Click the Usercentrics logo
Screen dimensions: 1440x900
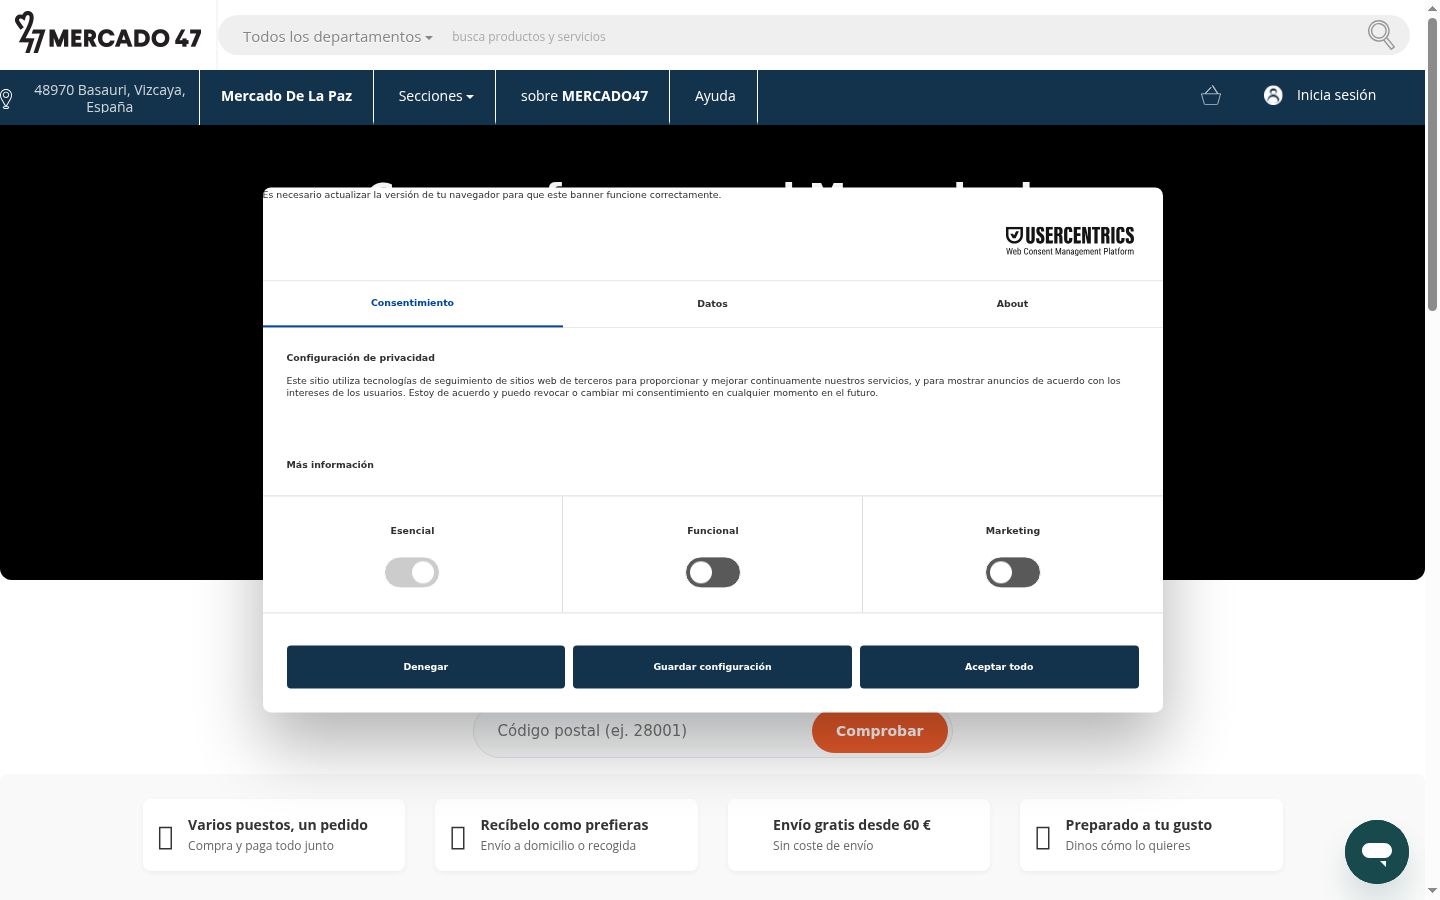coord(1070,240)
